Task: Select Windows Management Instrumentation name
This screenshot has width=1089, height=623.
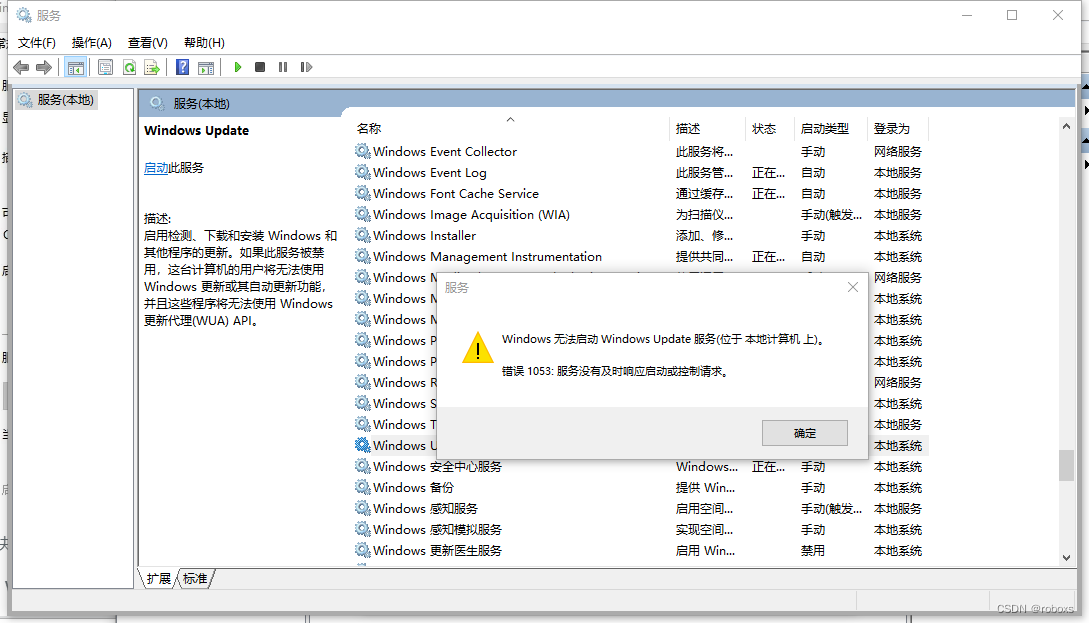Action: click(x=487, y=256)
